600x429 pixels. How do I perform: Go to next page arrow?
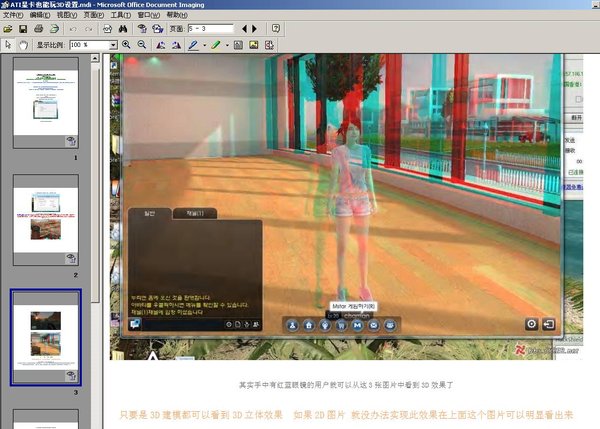pos(254,29)
